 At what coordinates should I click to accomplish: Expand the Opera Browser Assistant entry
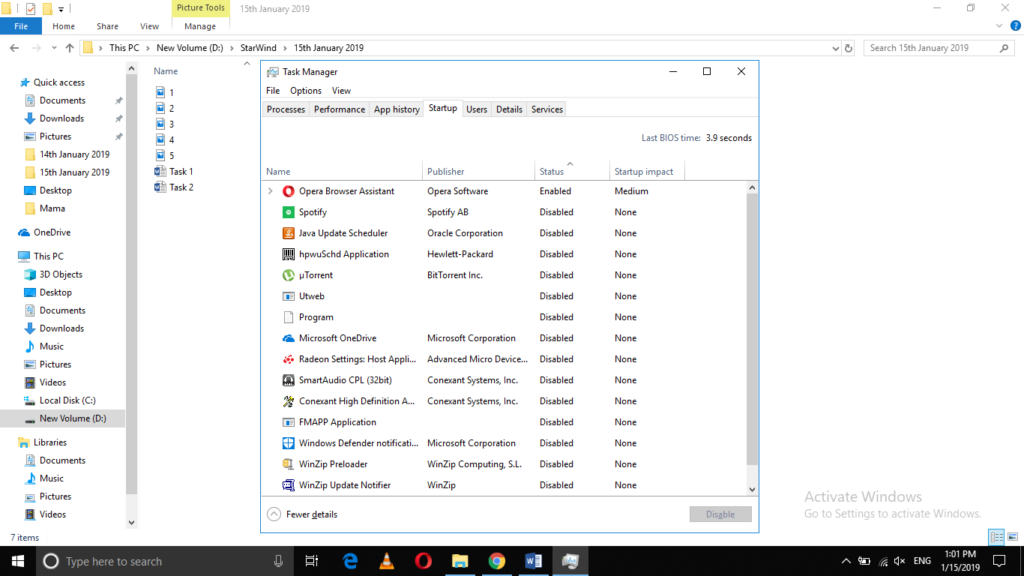pyautogui.click(x=270, y=191)
